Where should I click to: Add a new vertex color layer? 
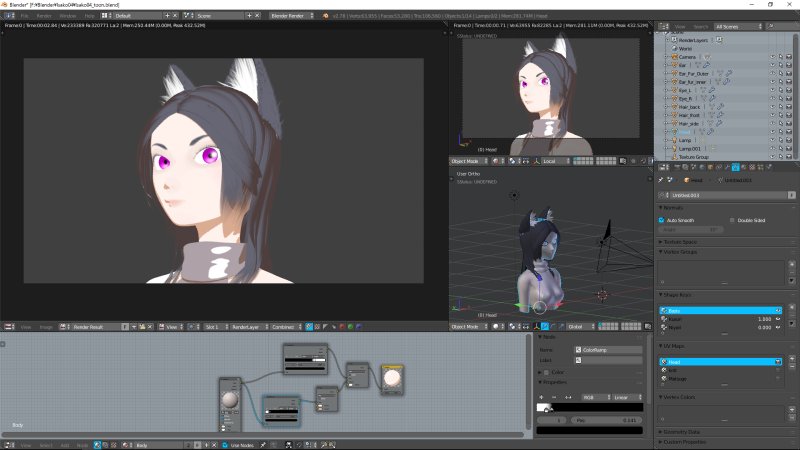click(792, 409)
